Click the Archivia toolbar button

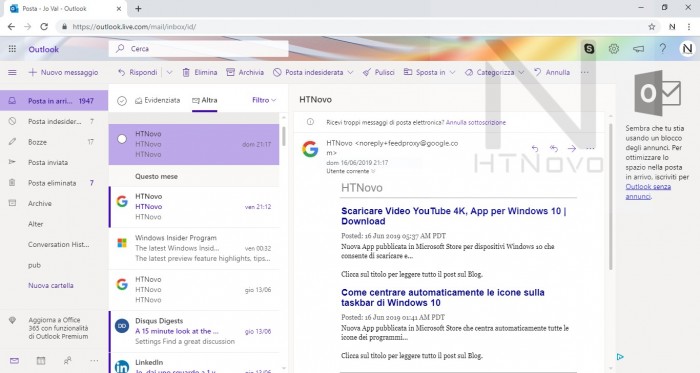tap(245, 72)
